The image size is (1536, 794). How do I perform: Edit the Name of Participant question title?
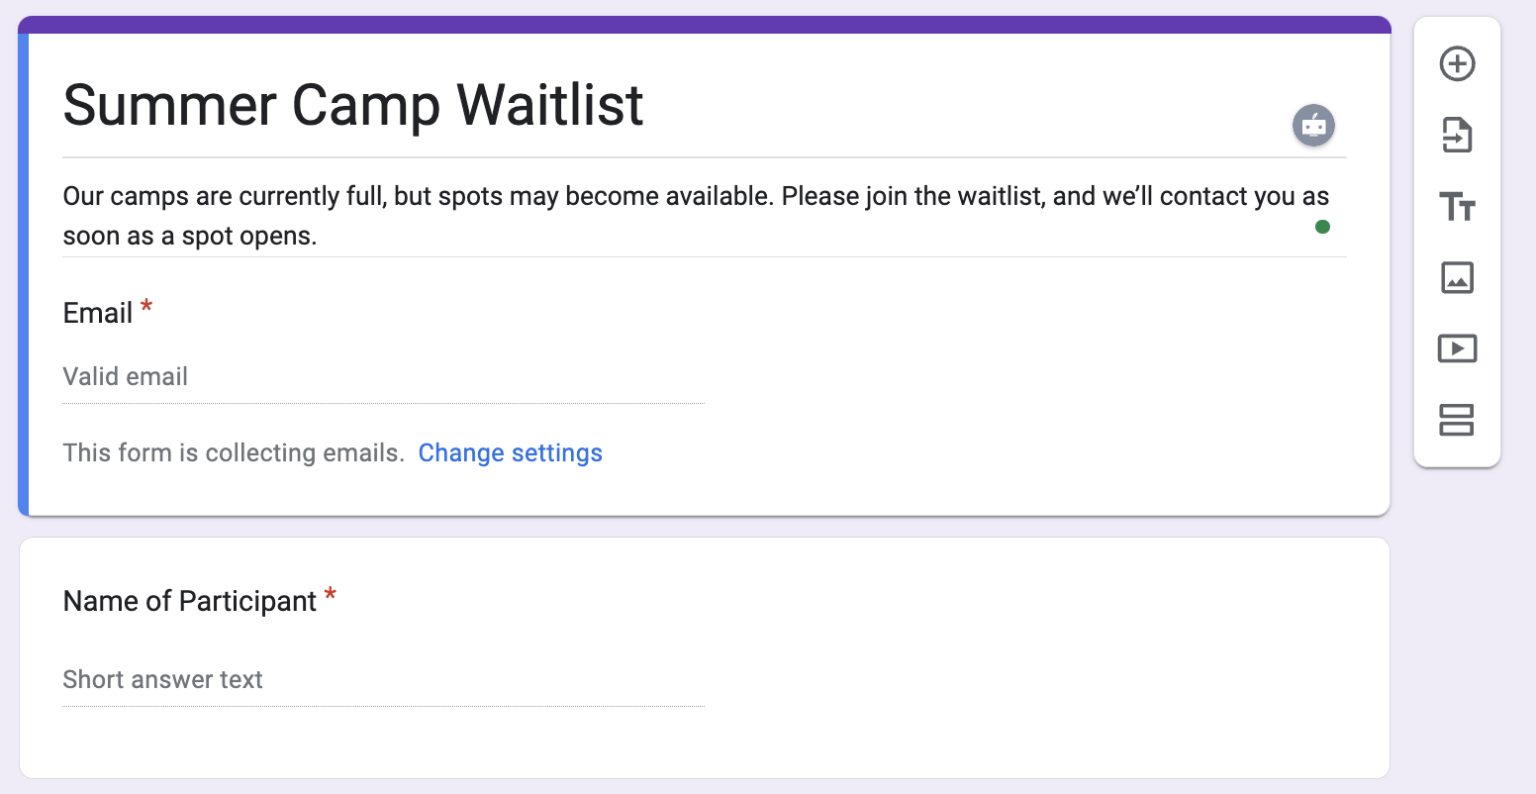(x=187, y=600)
